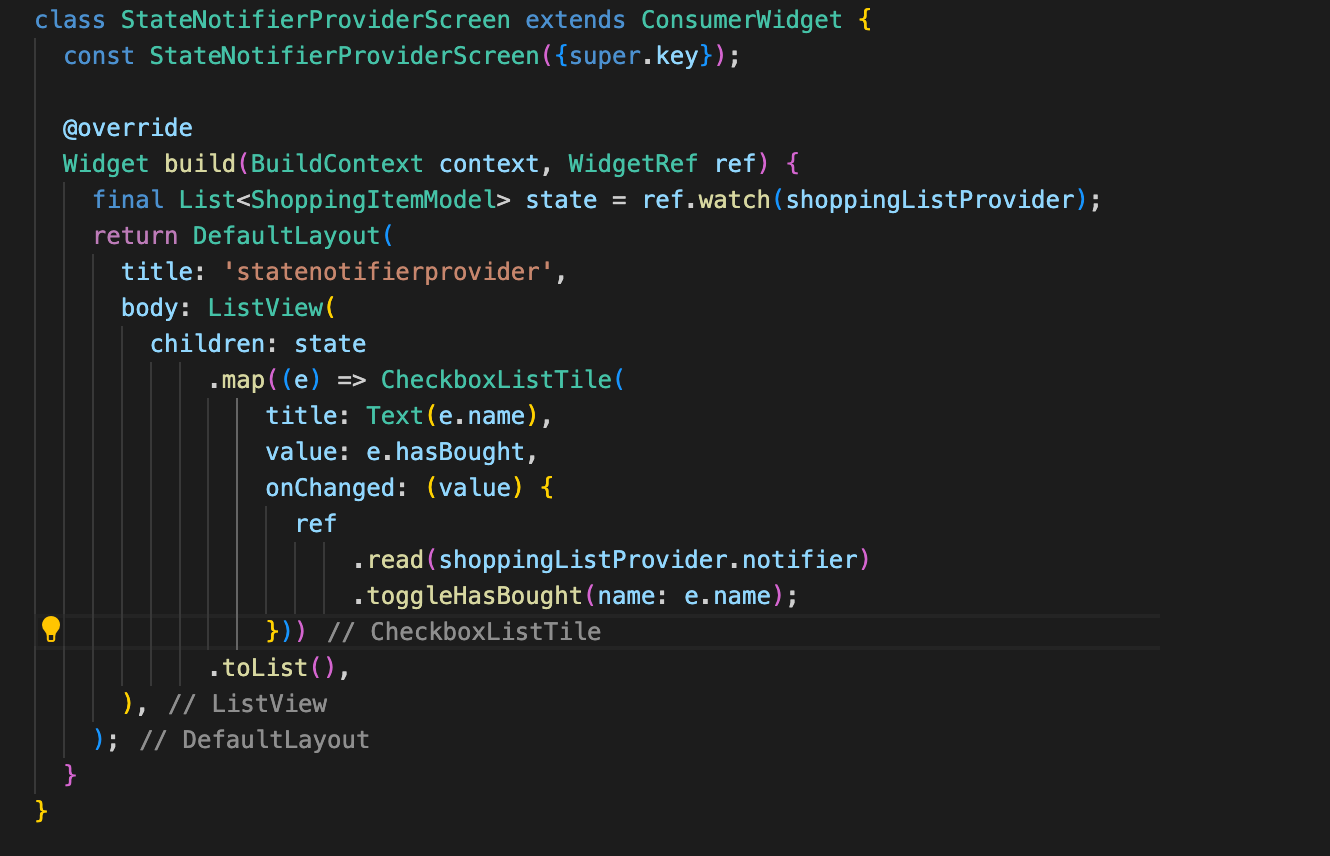This screenshot has height=856, width=1330.
Task: Click the final yellow closing brace of class
Action: (41, 809)
